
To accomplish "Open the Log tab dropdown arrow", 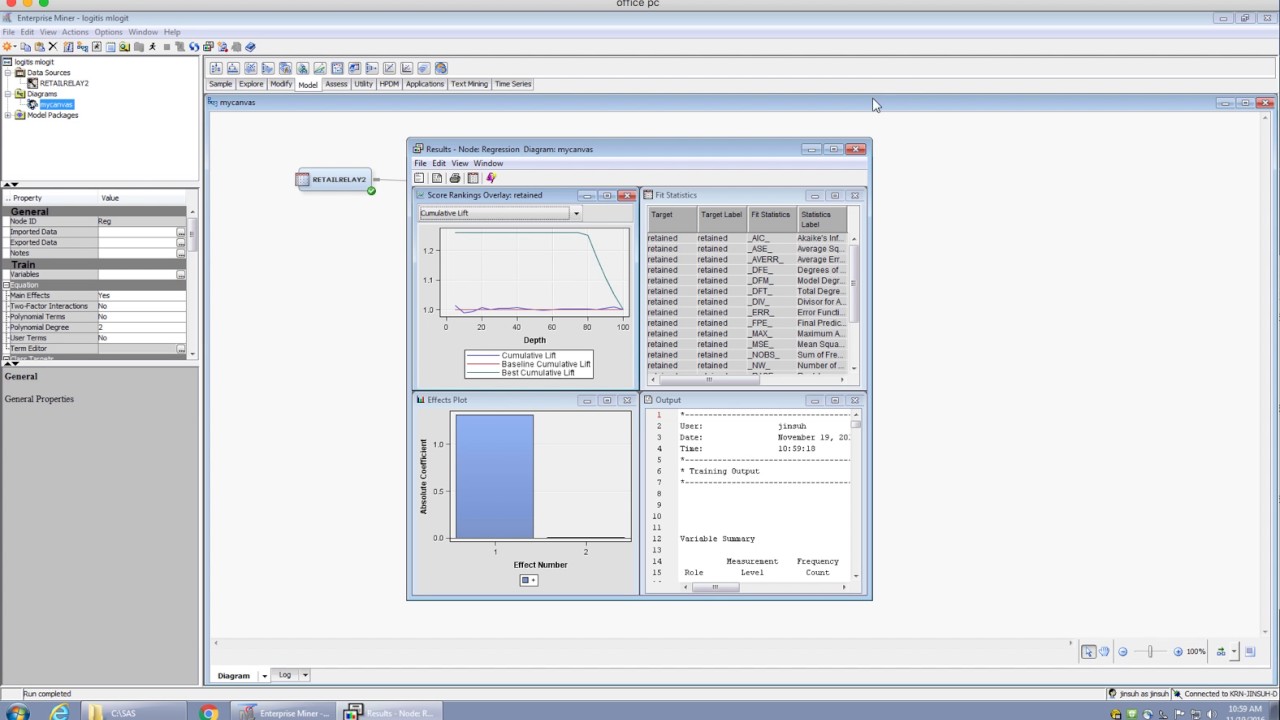I will 305,675.
